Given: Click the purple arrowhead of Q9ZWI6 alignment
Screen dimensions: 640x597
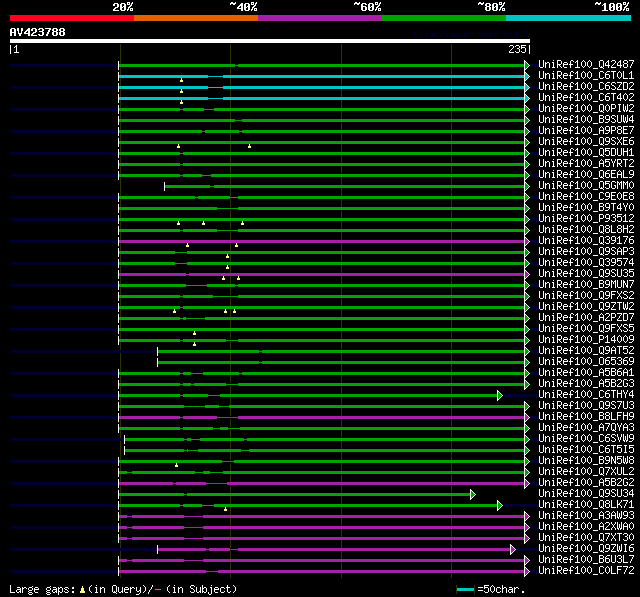Looking at the screenshot, I should point(513,550).
